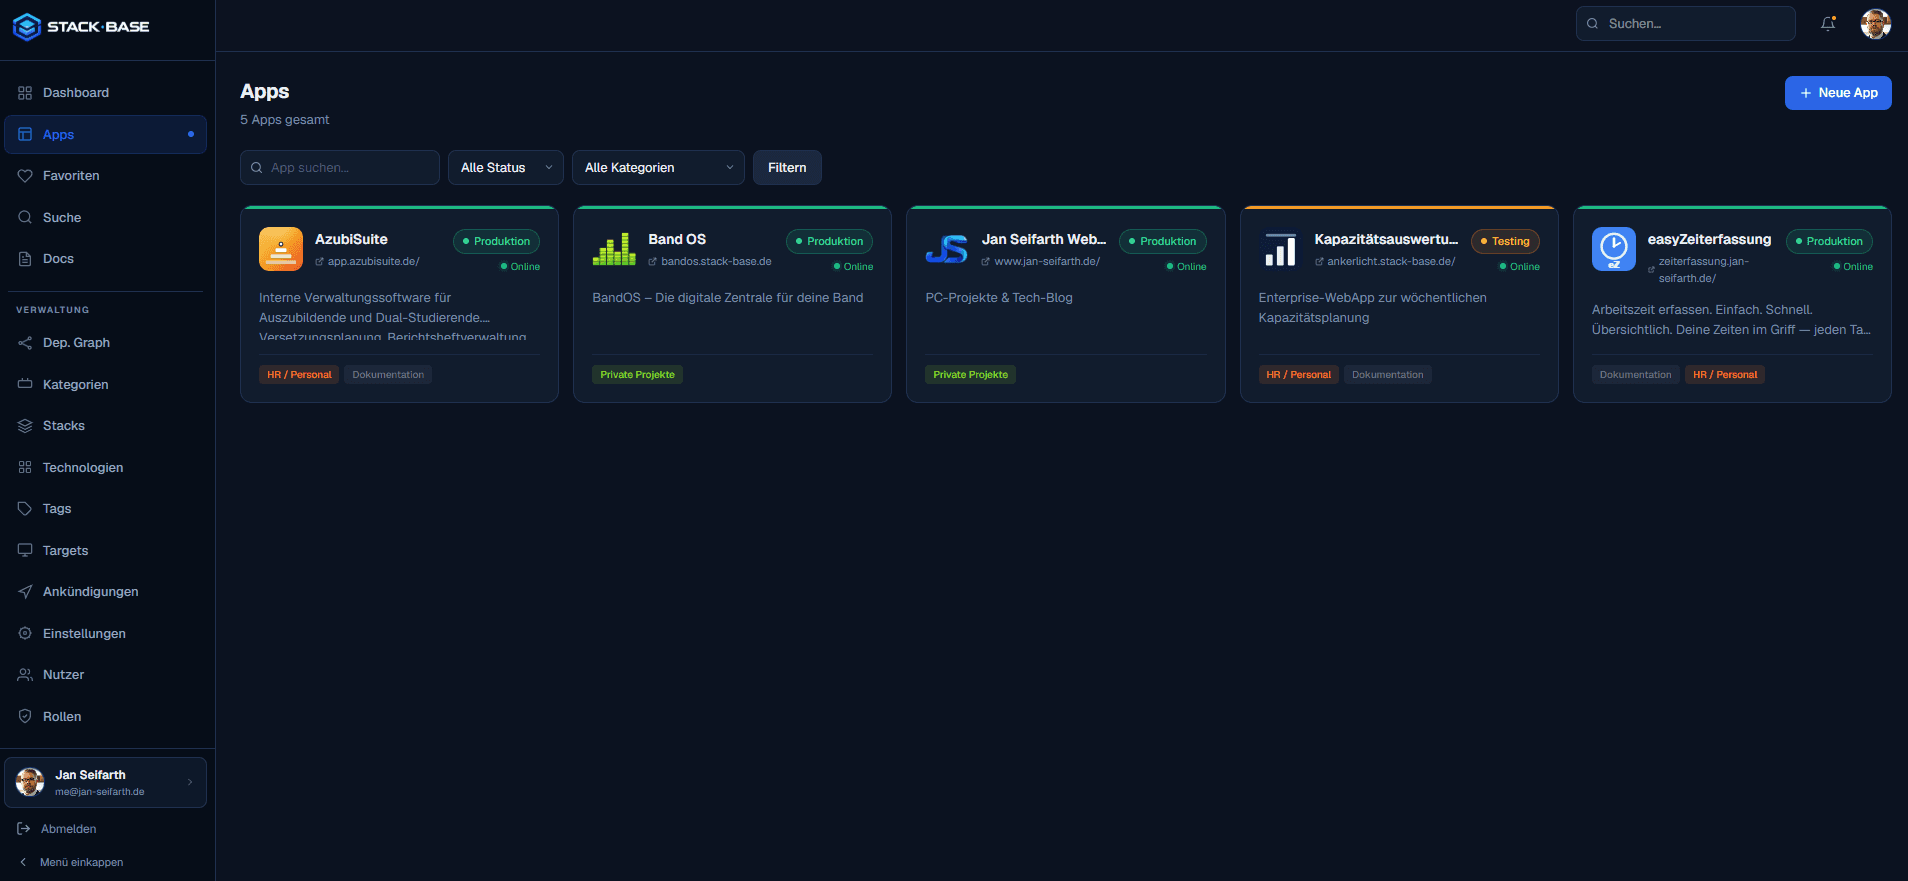Open the notifications bell icon

pyautogui.click(x=1828, y=24)
